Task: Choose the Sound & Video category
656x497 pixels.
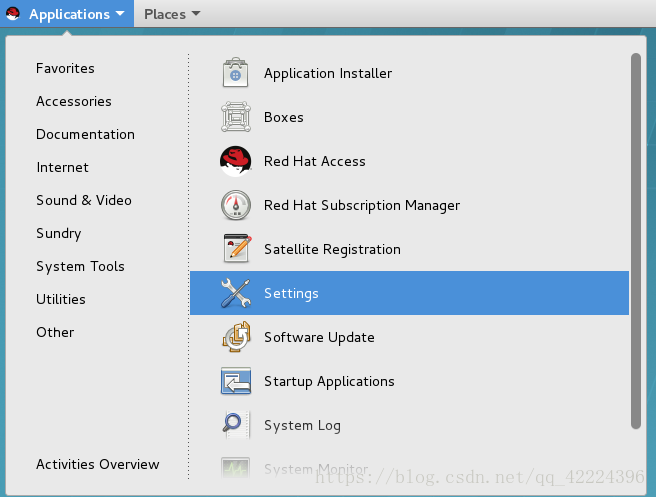Action: (x=84, y=201)
